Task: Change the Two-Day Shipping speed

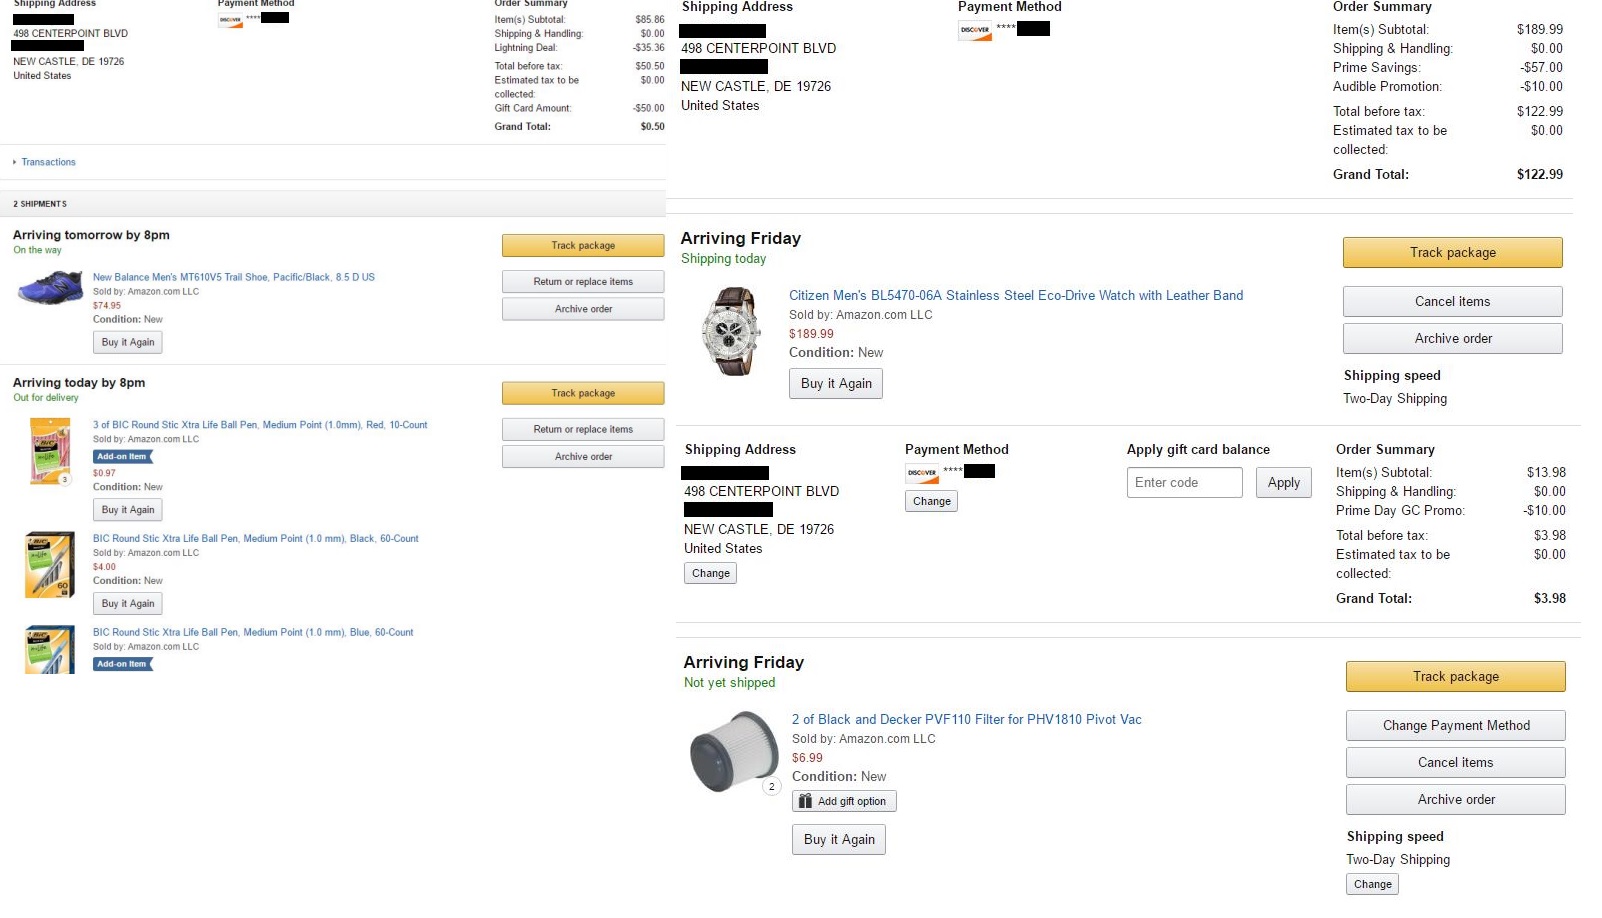Action: point(1372,884)
